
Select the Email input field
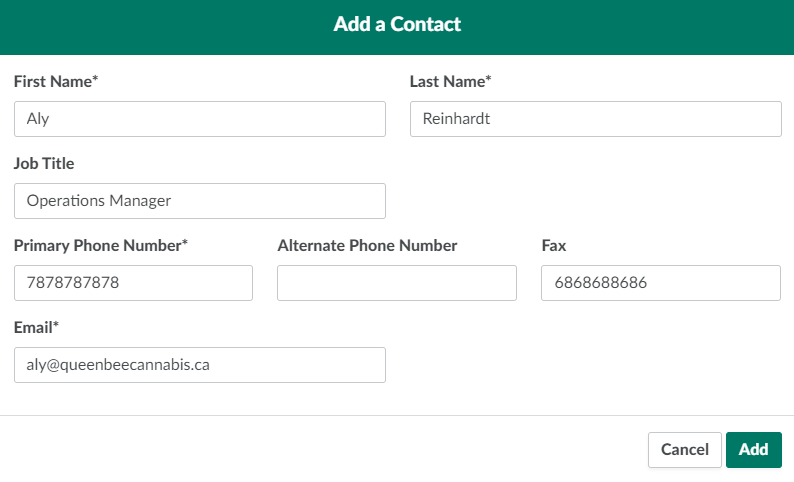point(200,365)
